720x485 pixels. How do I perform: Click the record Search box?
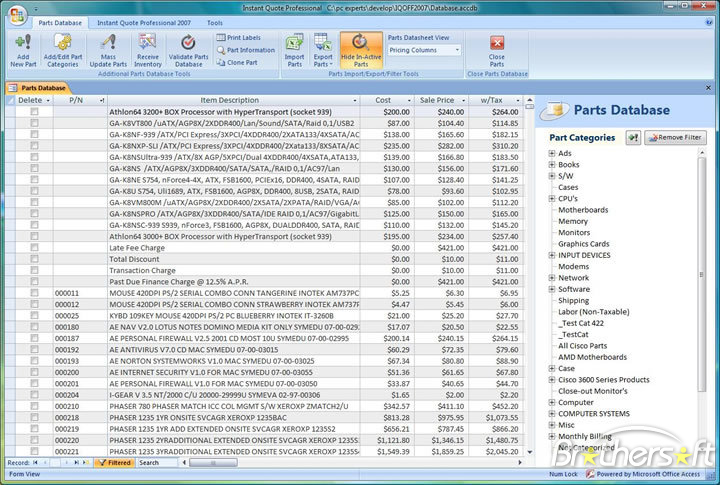(x=158, y=462)
